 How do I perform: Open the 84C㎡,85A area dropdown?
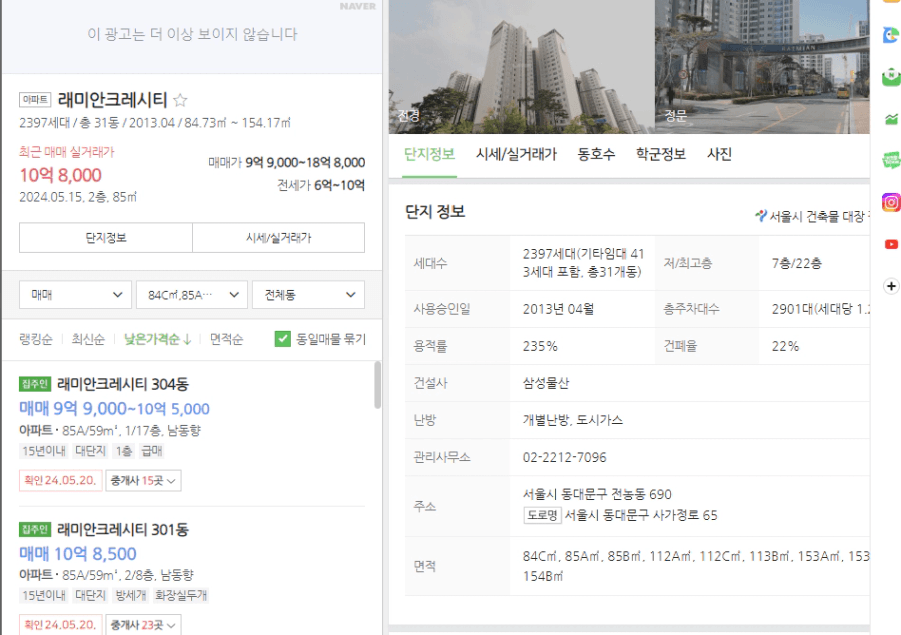point(192,295)
